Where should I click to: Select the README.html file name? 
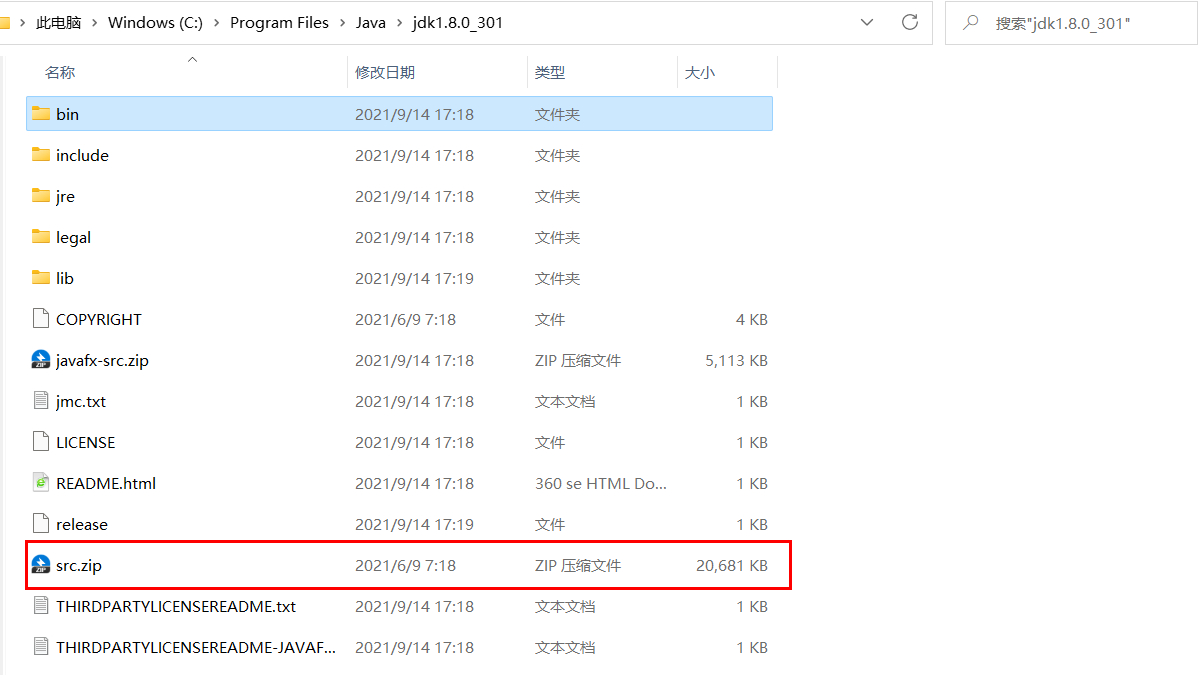(x=106, y=483)
